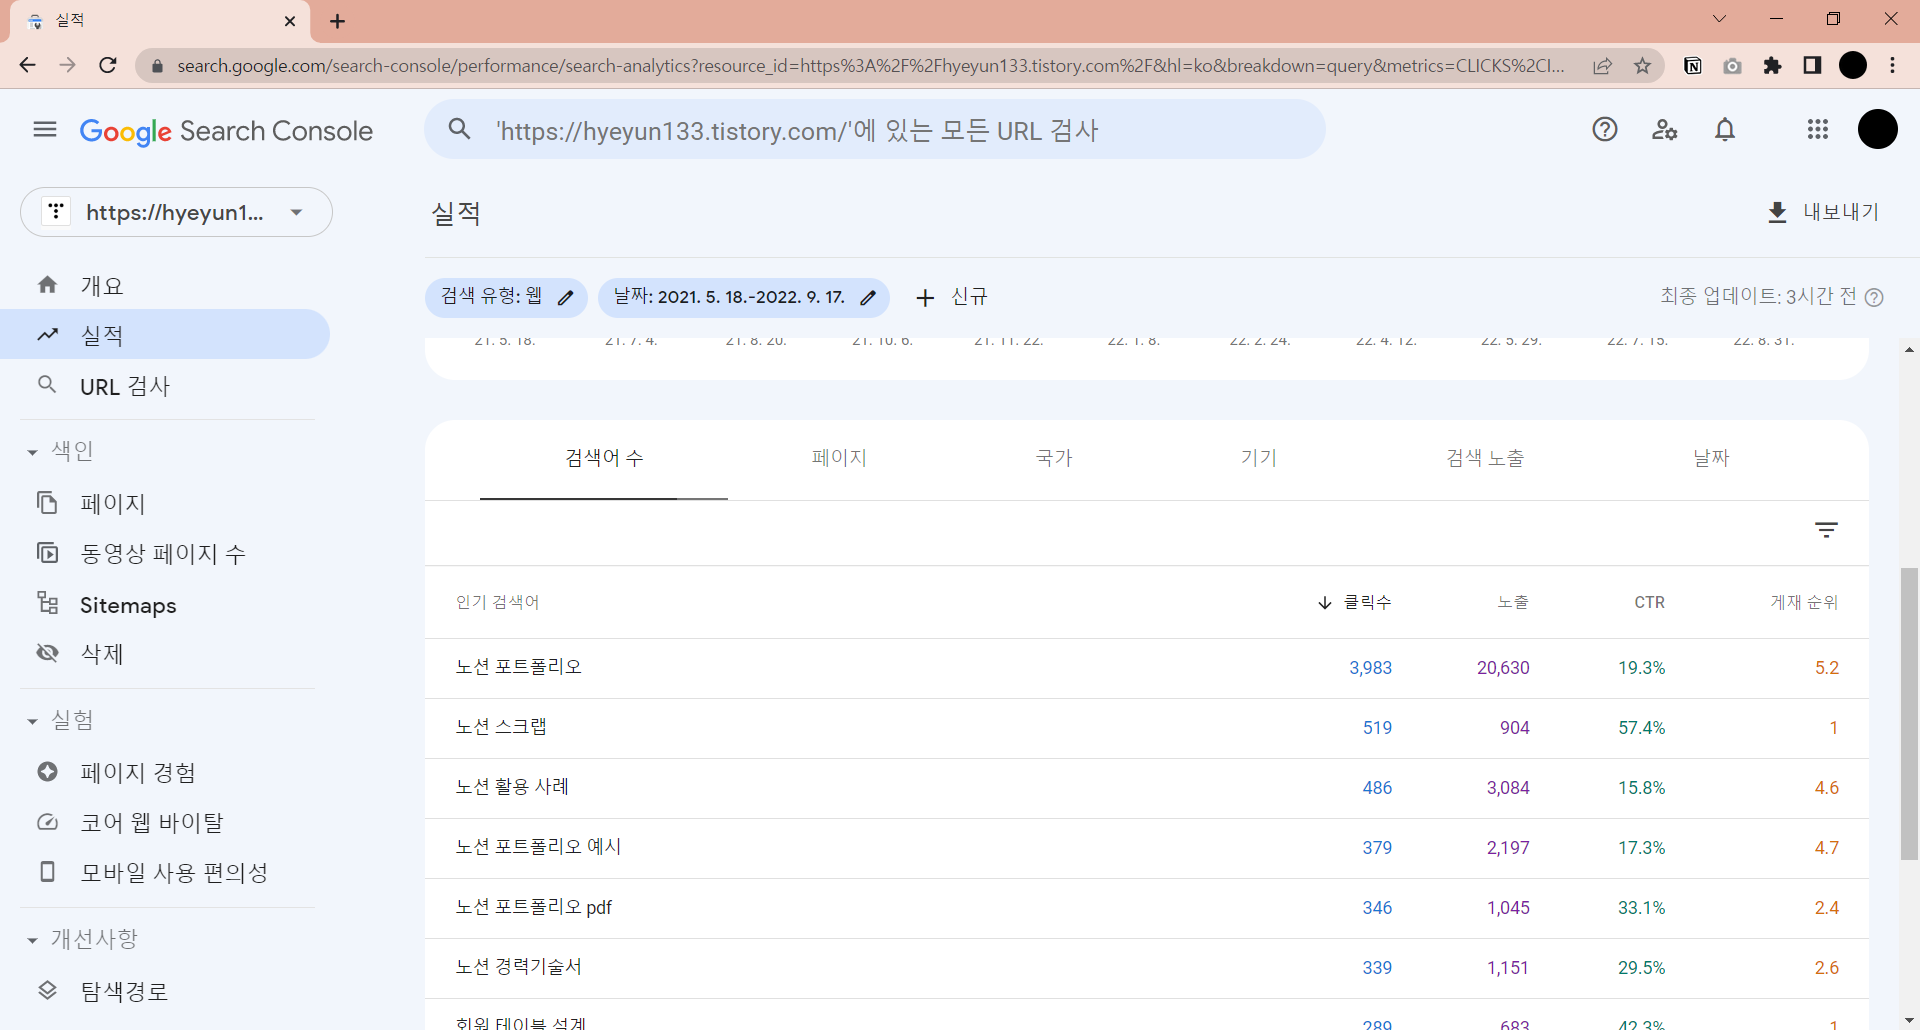Click the Google Search Console logo
The image size is (1920, 1030).
coord(226,131)
